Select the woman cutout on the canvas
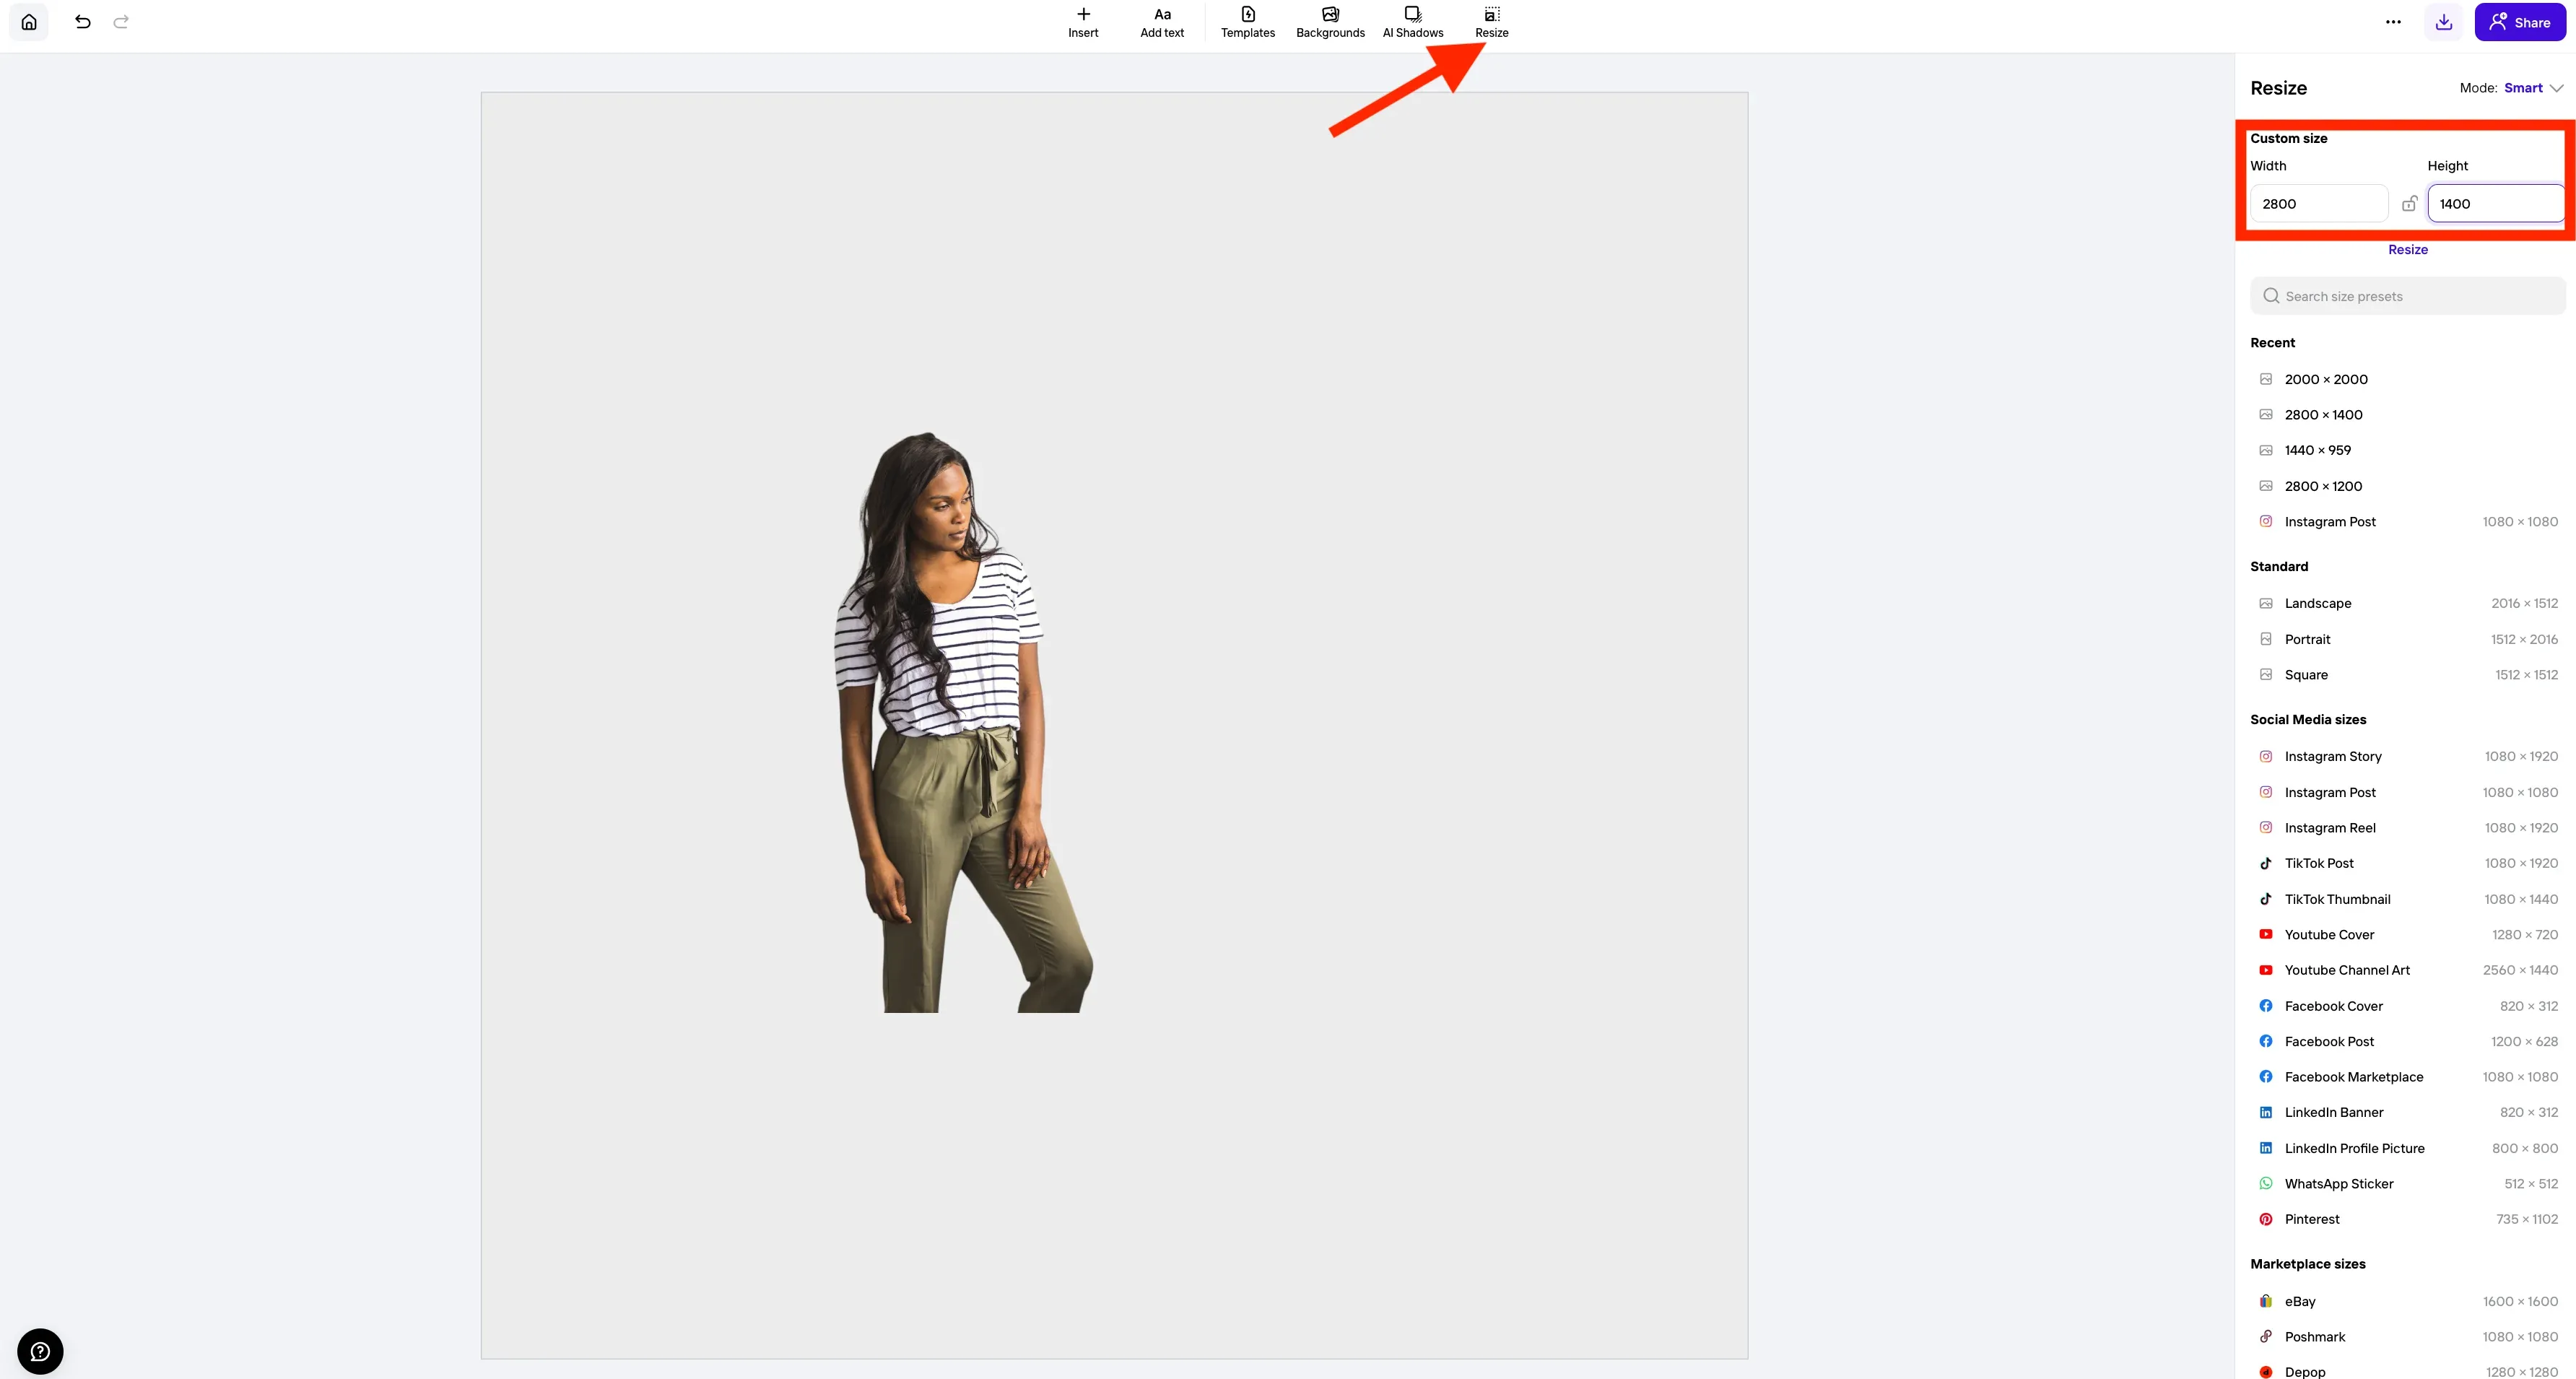This screenshot has height=1379, width=2576. [x=963, y=722]
